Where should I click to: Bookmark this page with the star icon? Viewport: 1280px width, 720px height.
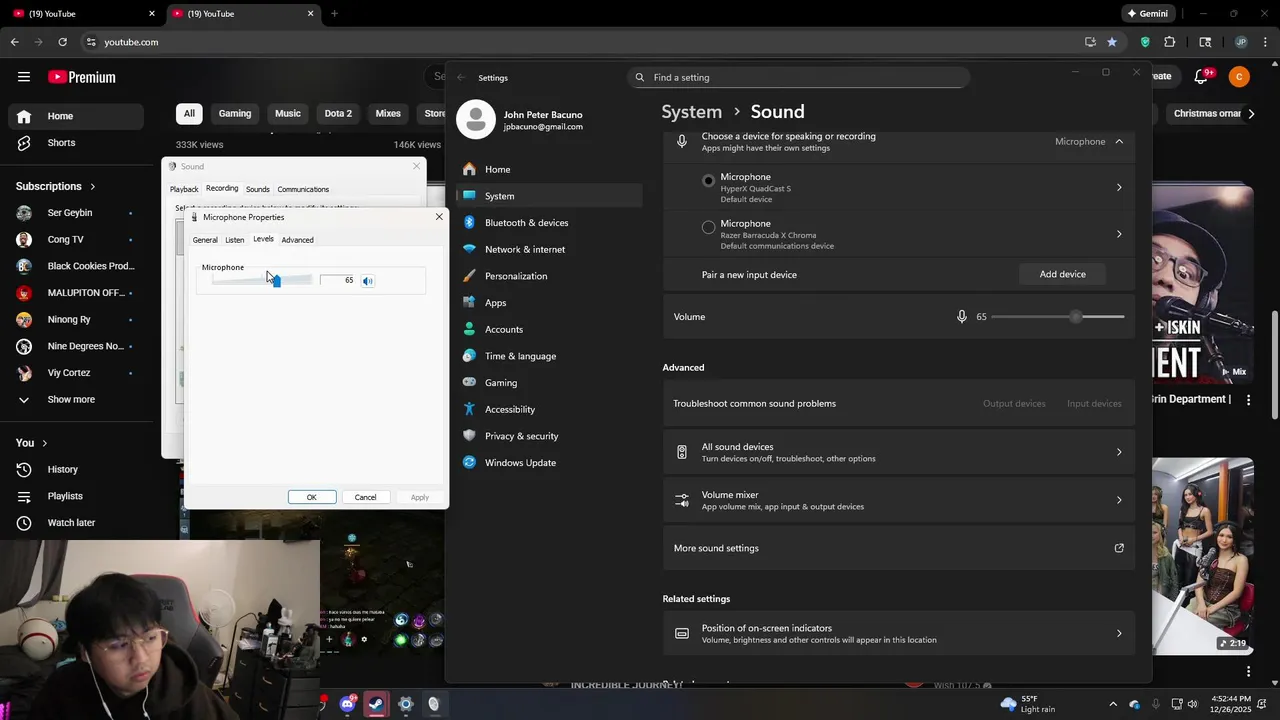click(x=1112, y=42)
